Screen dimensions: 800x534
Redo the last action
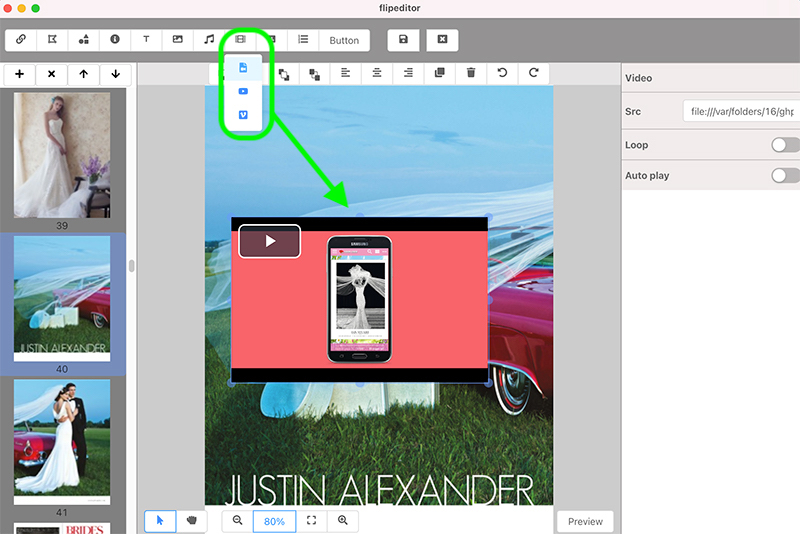click(x=534, y=73)
